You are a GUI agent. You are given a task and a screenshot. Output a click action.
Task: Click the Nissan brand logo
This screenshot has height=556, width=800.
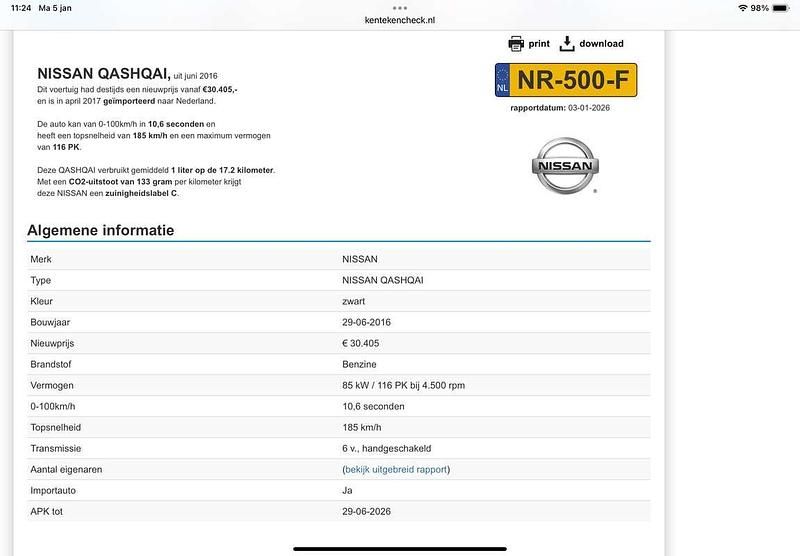[x=564, y=166]
